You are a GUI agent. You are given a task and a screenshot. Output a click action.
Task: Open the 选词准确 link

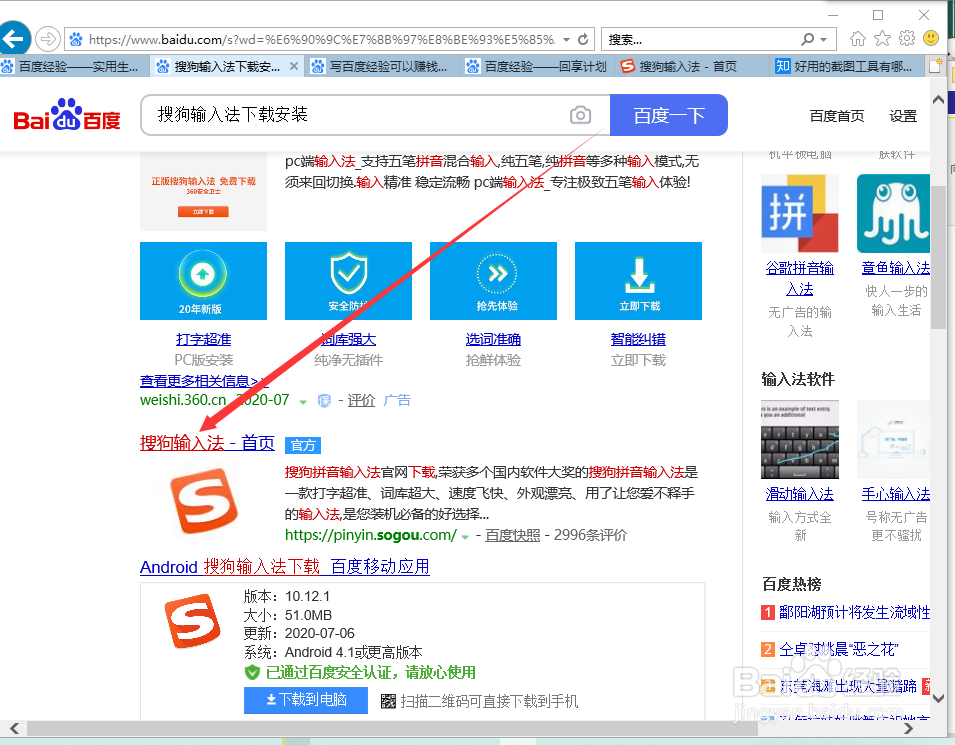[493, 339]
